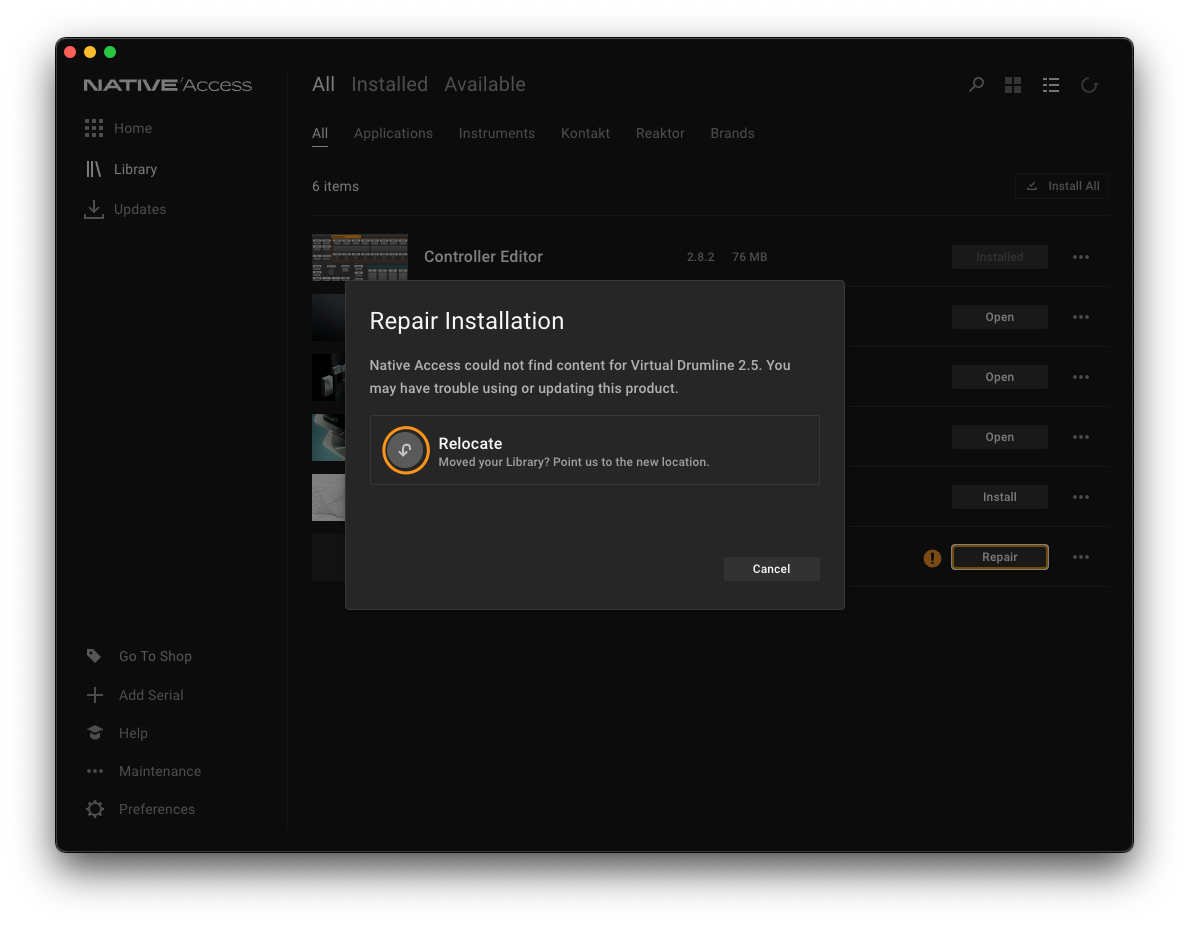Click the red close window button
Viewport: 1189px width, 926px height.
click(70, 52)
